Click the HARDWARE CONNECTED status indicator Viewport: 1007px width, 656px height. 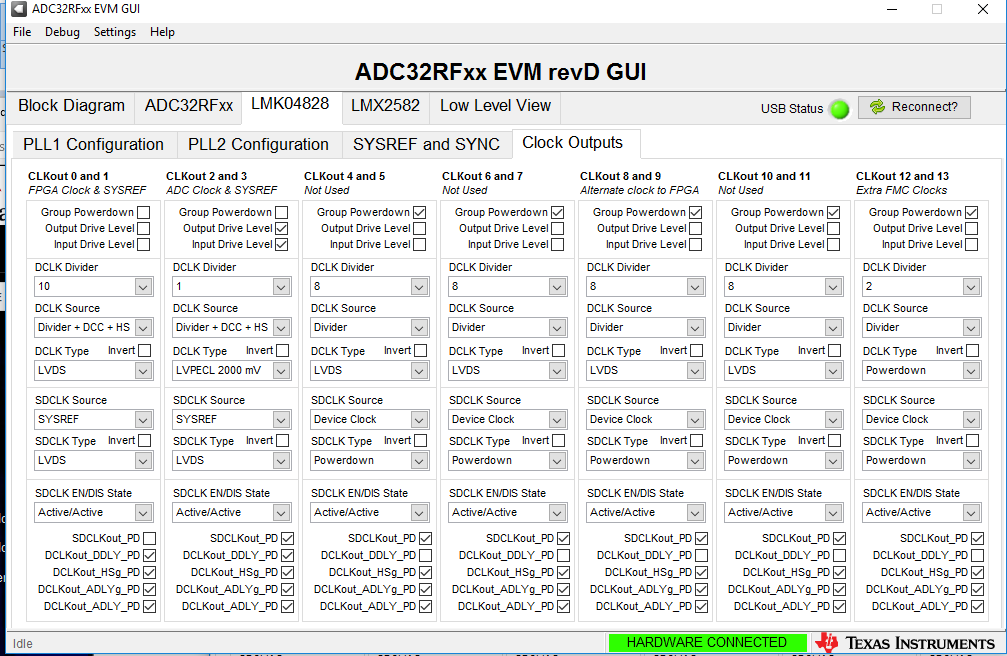(x=706, y=643)
